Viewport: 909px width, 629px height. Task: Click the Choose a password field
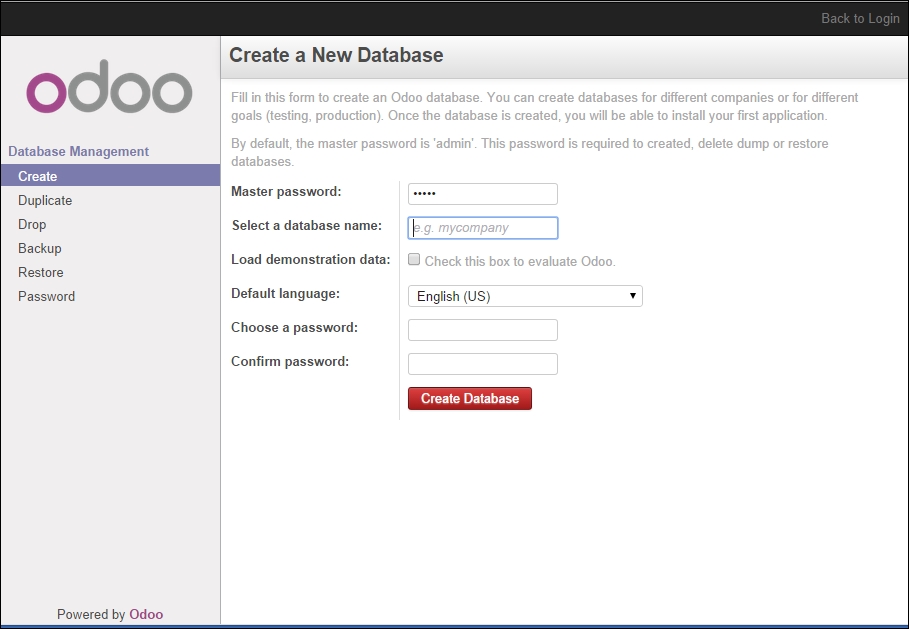click(x=483, y=330)
